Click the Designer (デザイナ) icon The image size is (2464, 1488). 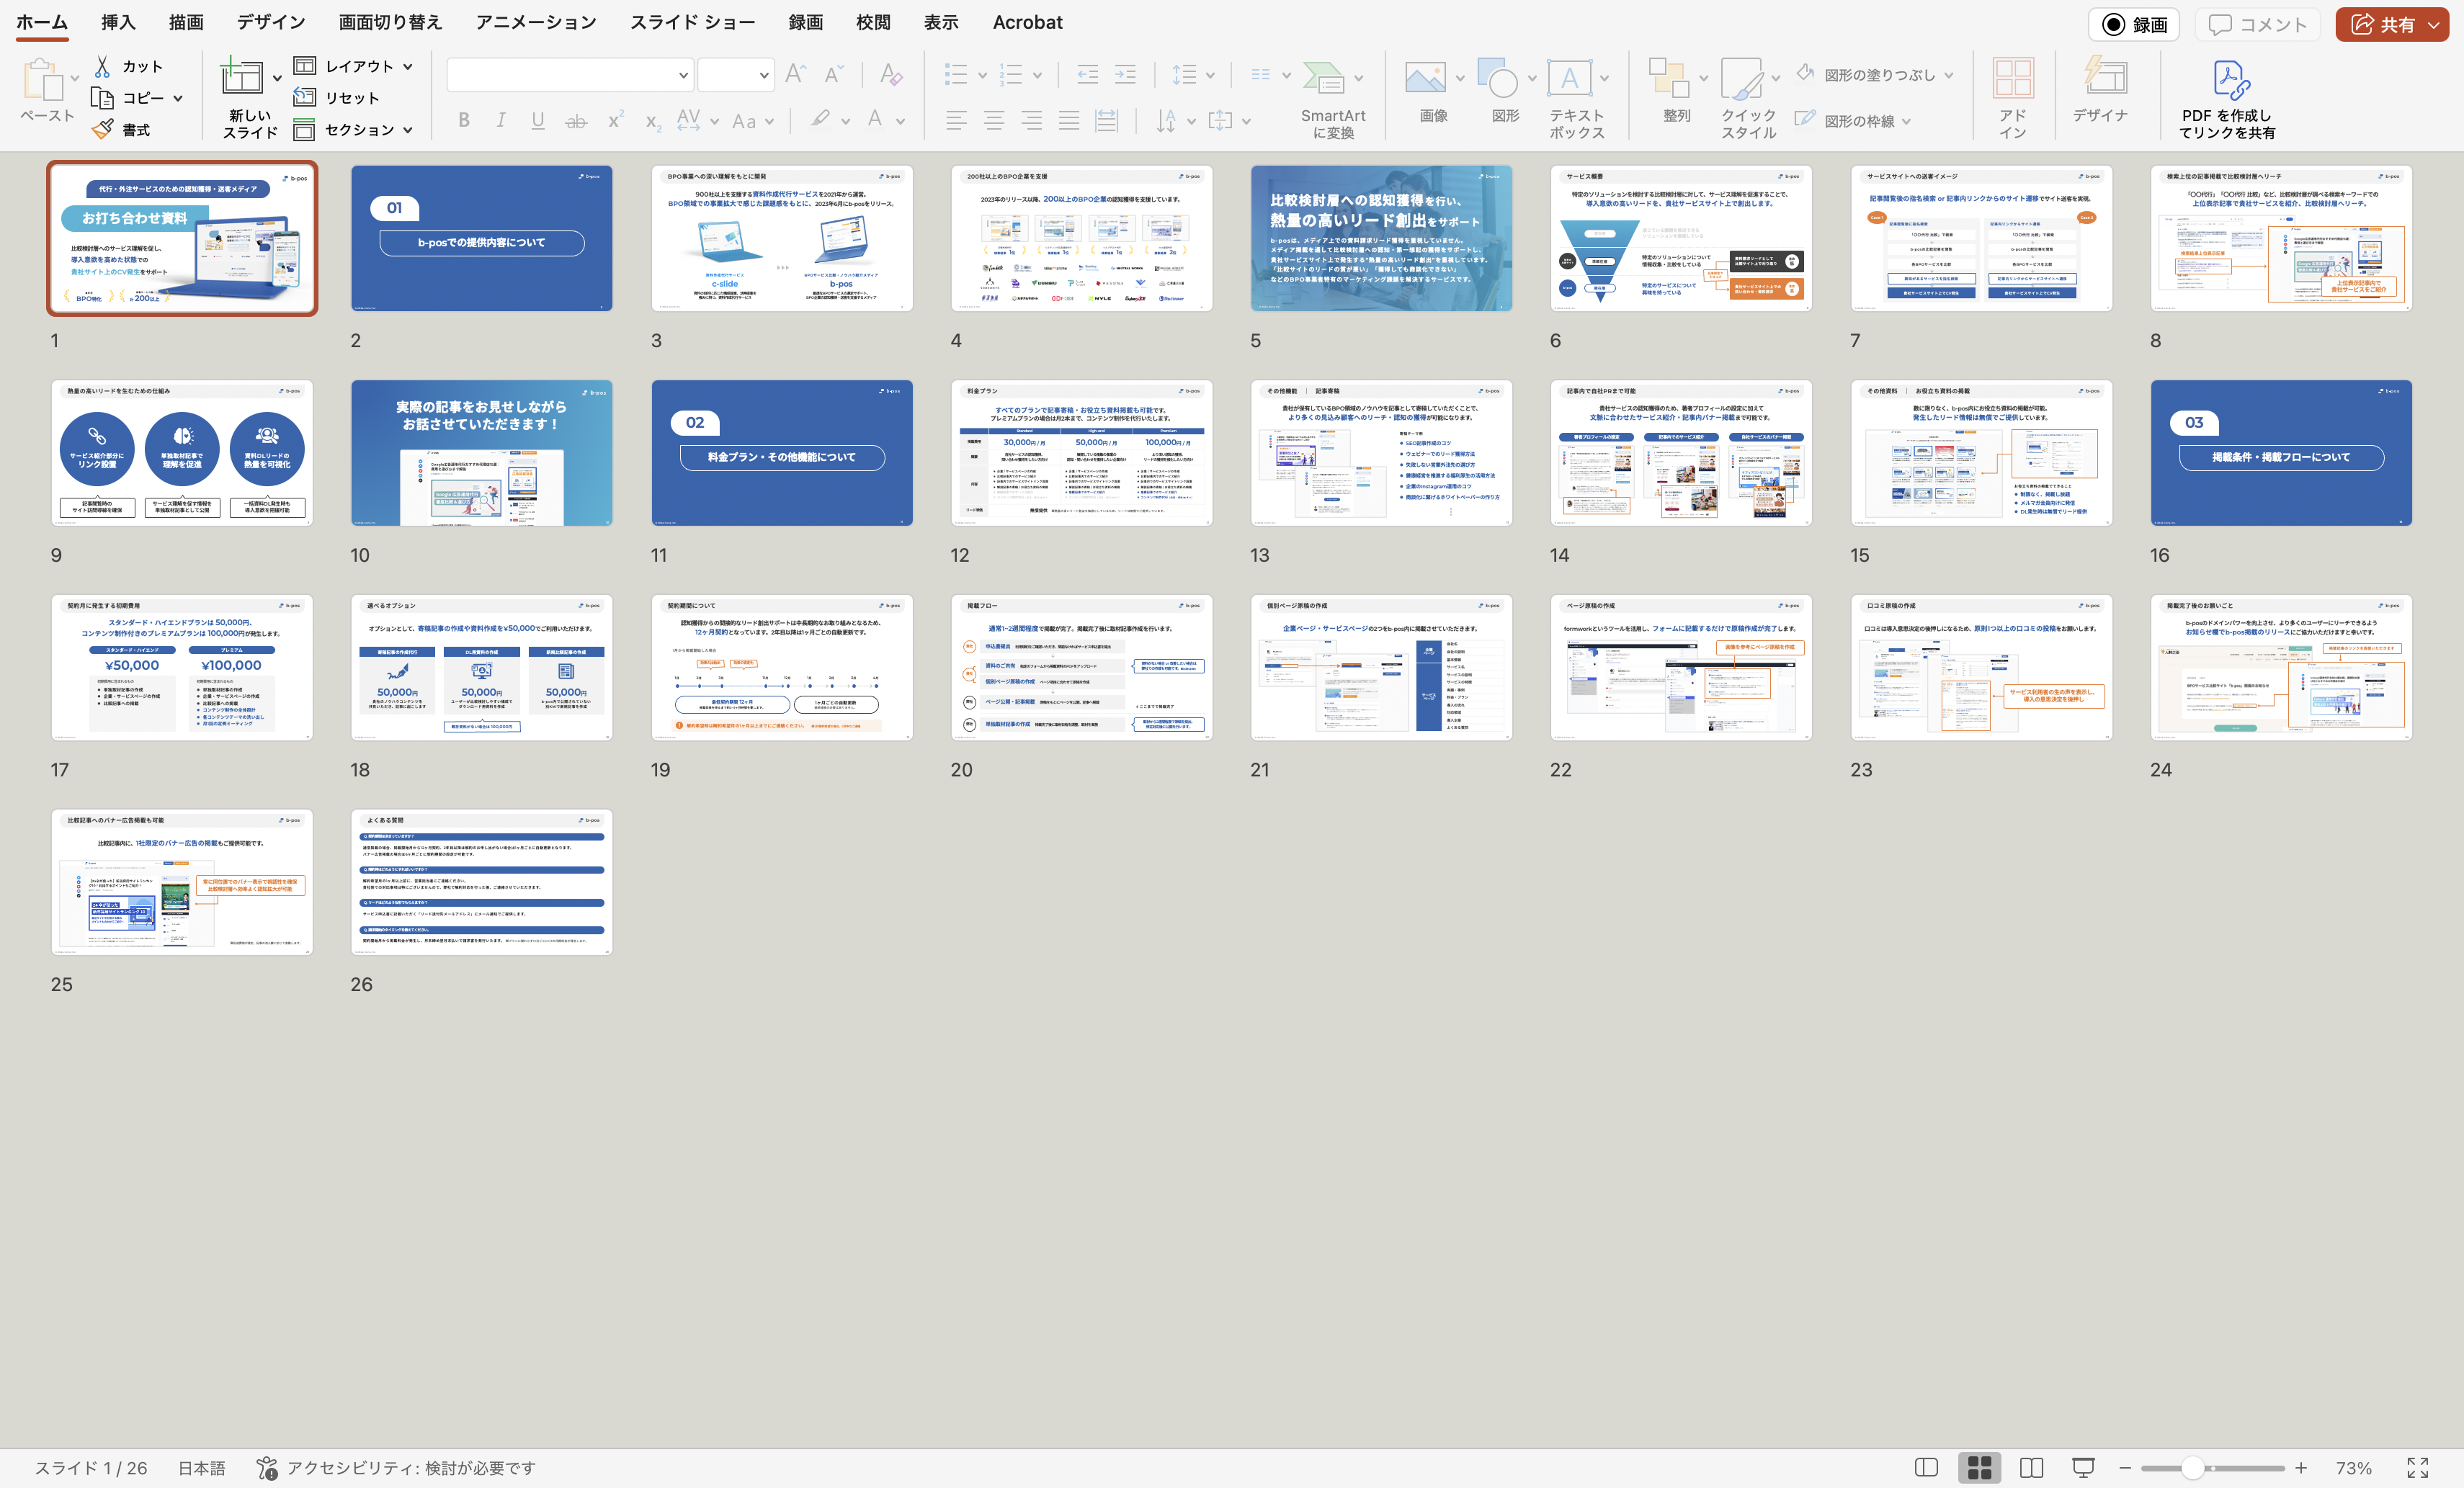point(2104,77)
